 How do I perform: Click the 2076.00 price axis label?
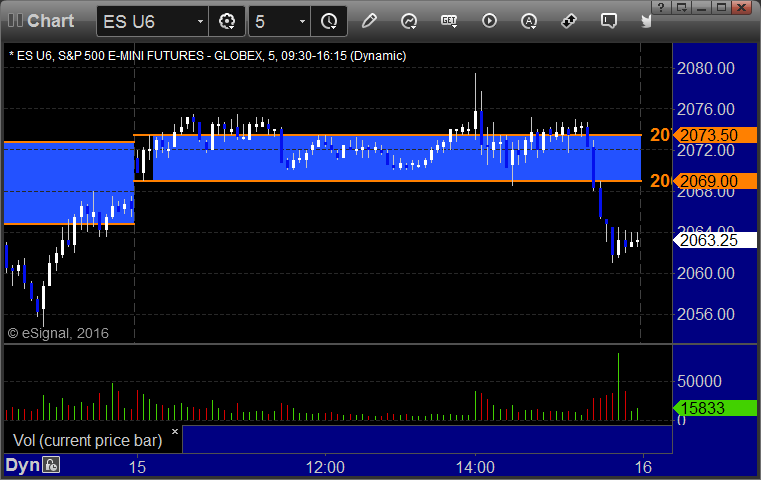coord(706,109)
